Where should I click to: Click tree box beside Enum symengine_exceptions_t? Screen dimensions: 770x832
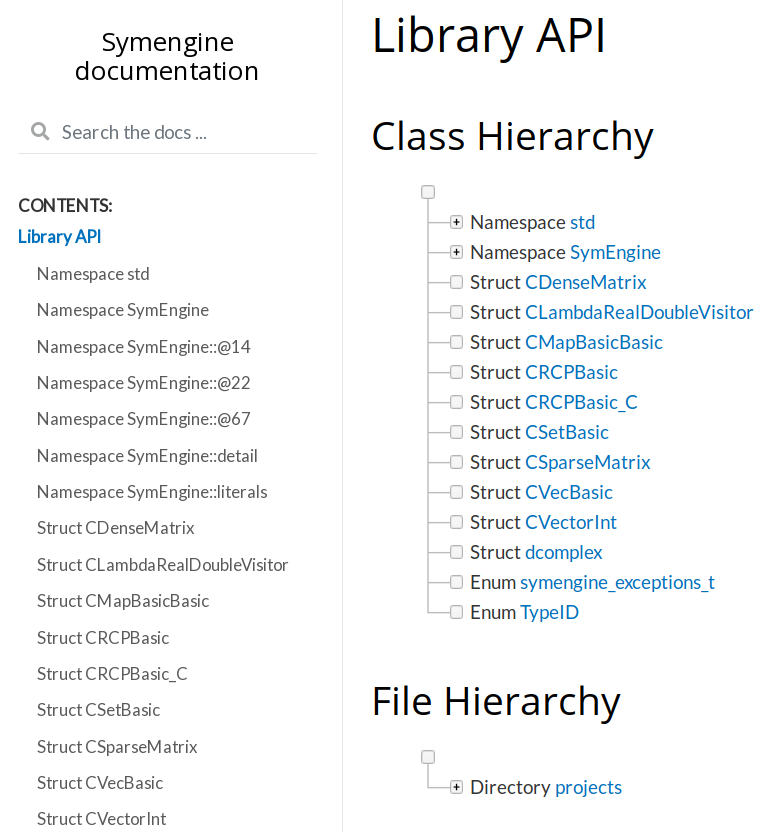click(456, 582)
